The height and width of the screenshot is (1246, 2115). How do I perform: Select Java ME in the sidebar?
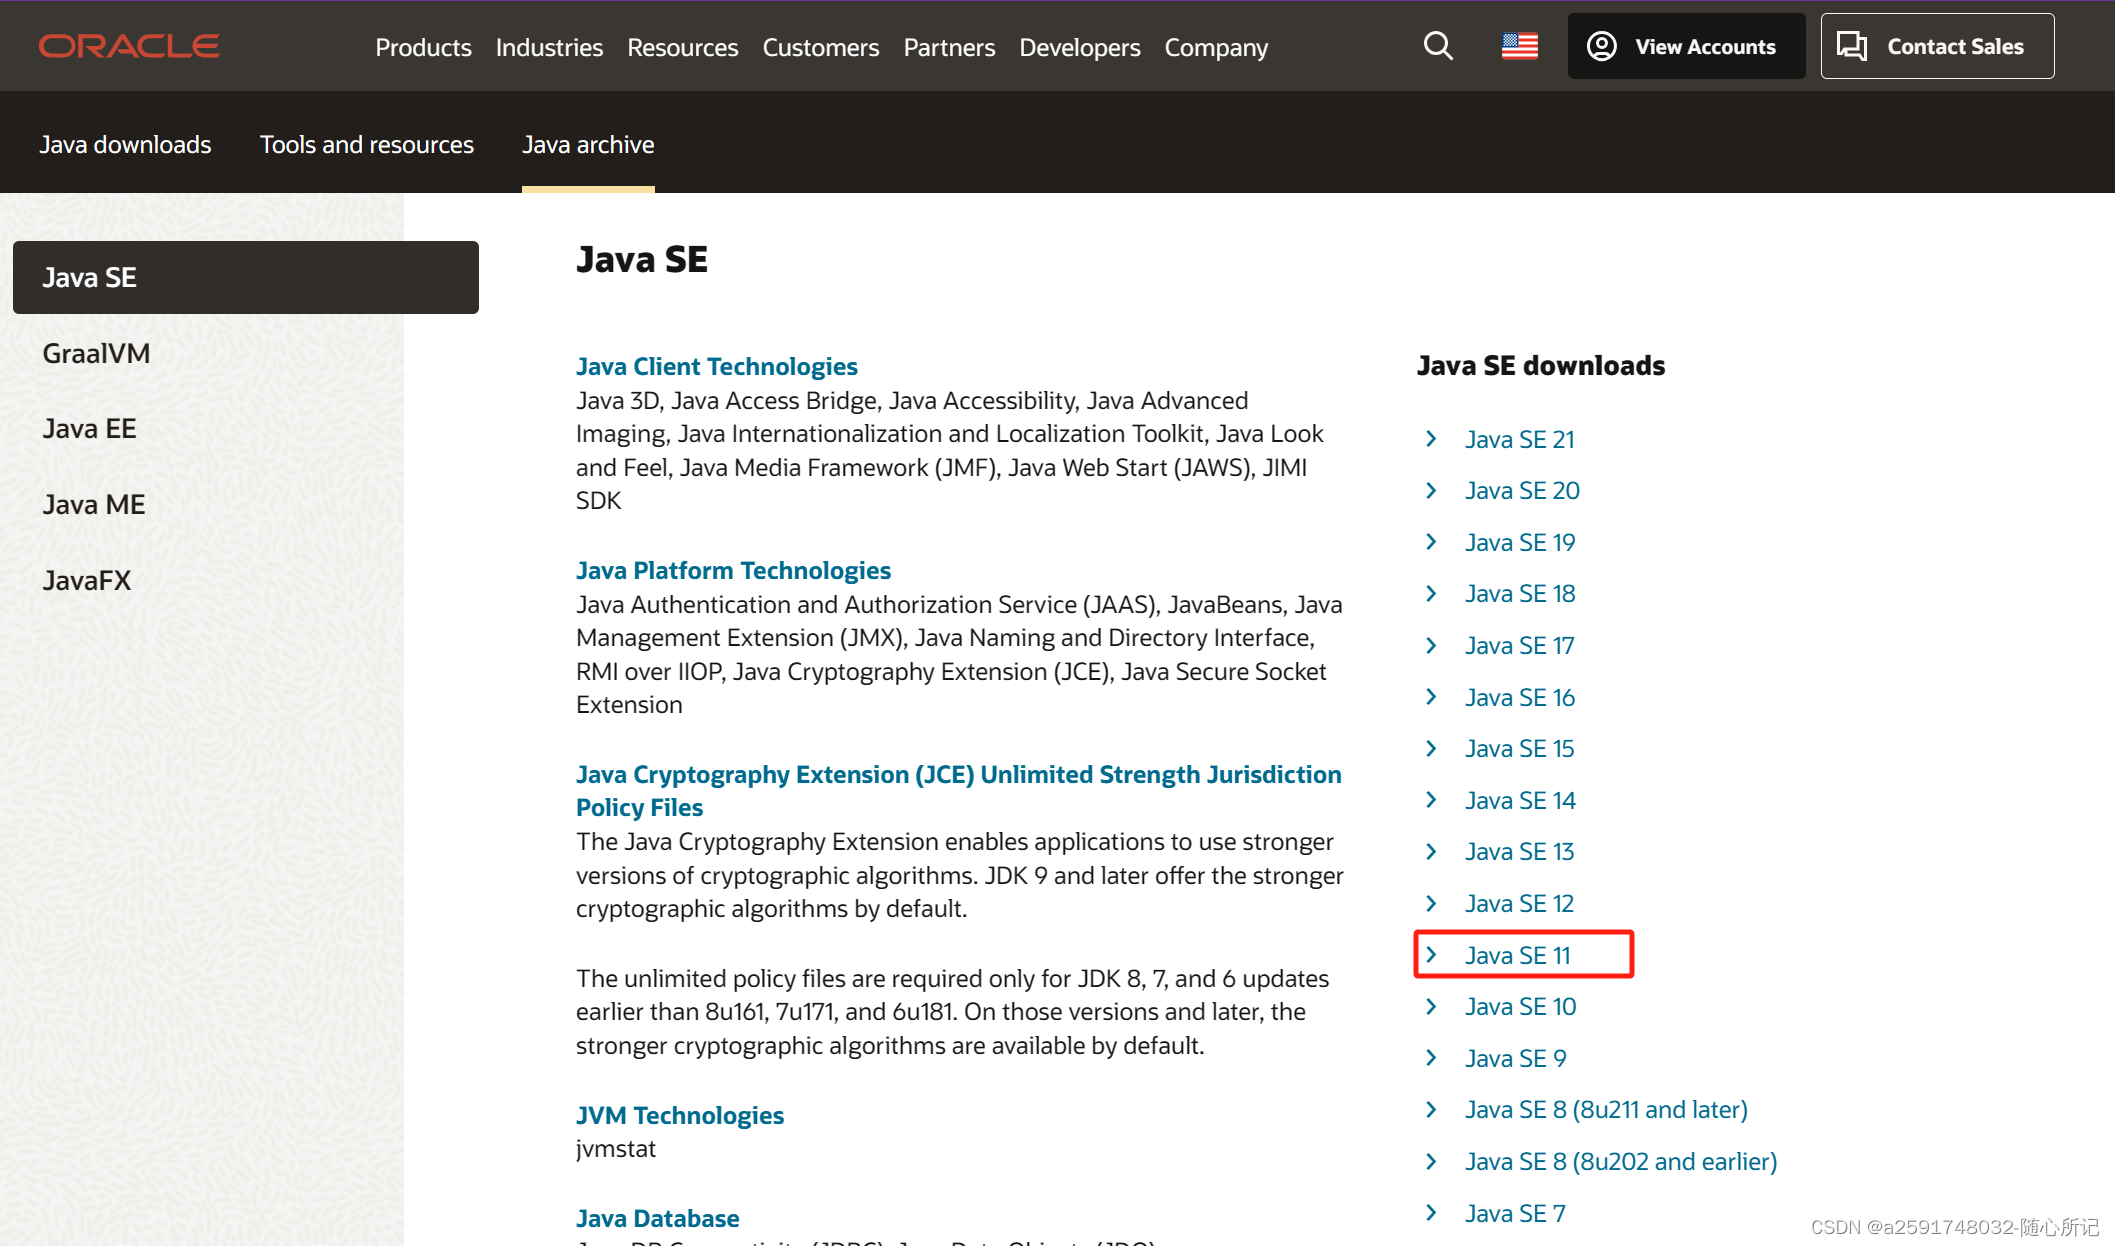click(93, 504)
